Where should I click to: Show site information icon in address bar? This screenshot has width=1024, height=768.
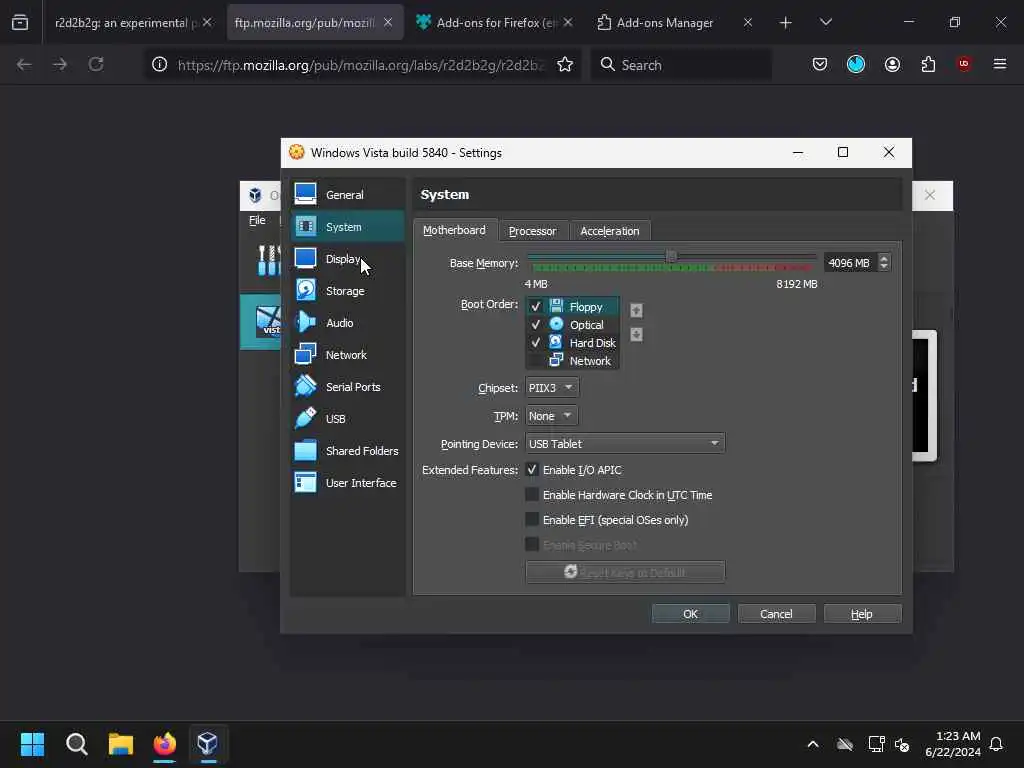click(159, 64)
